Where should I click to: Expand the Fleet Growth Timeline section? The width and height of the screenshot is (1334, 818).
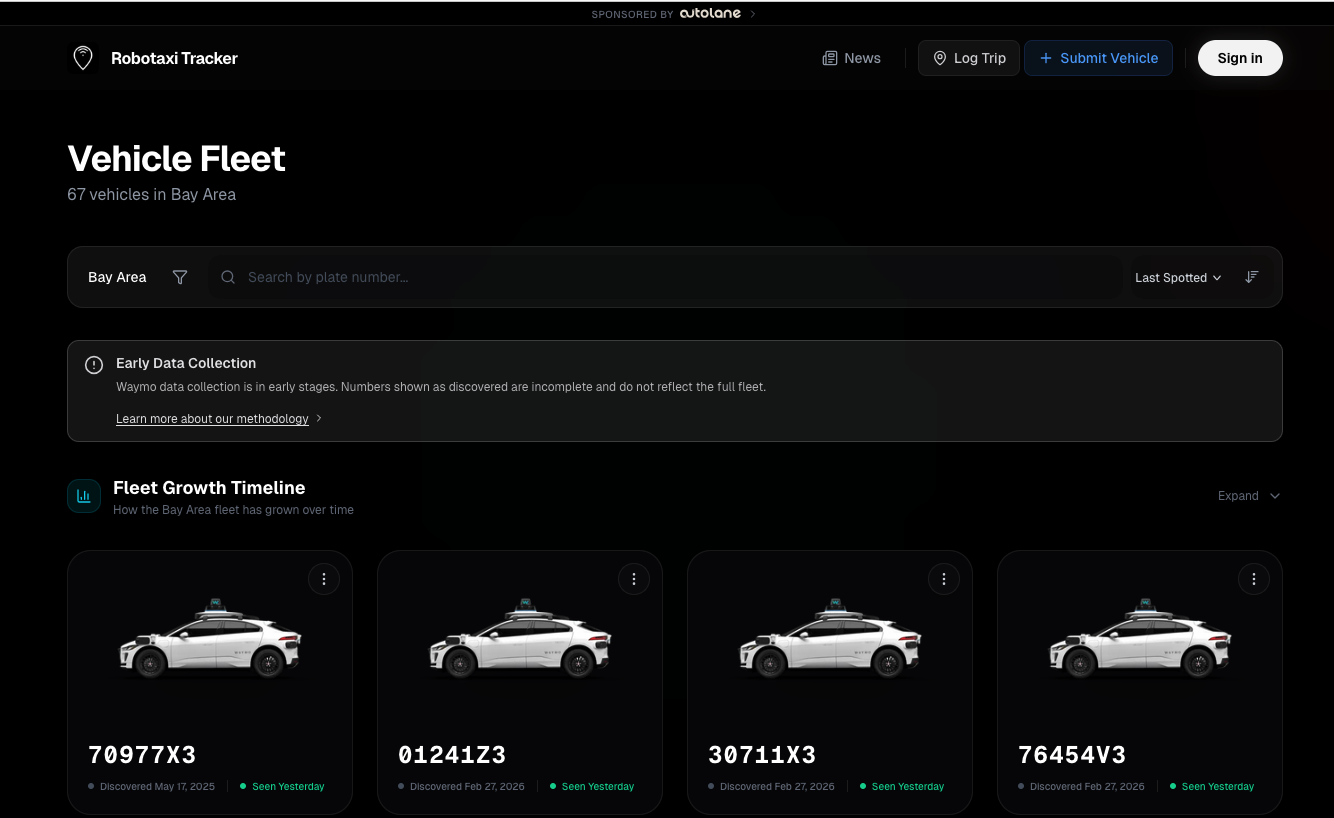coord(1248,496)
